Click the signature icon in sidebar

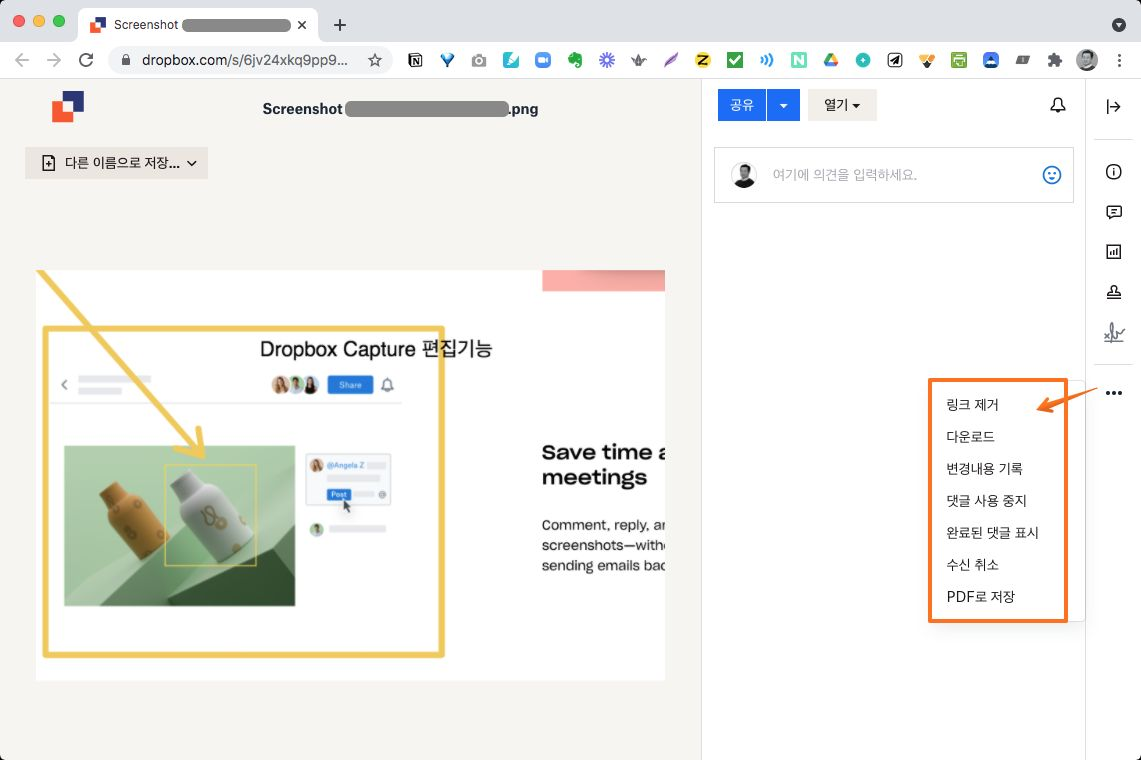coord(1113,333)
